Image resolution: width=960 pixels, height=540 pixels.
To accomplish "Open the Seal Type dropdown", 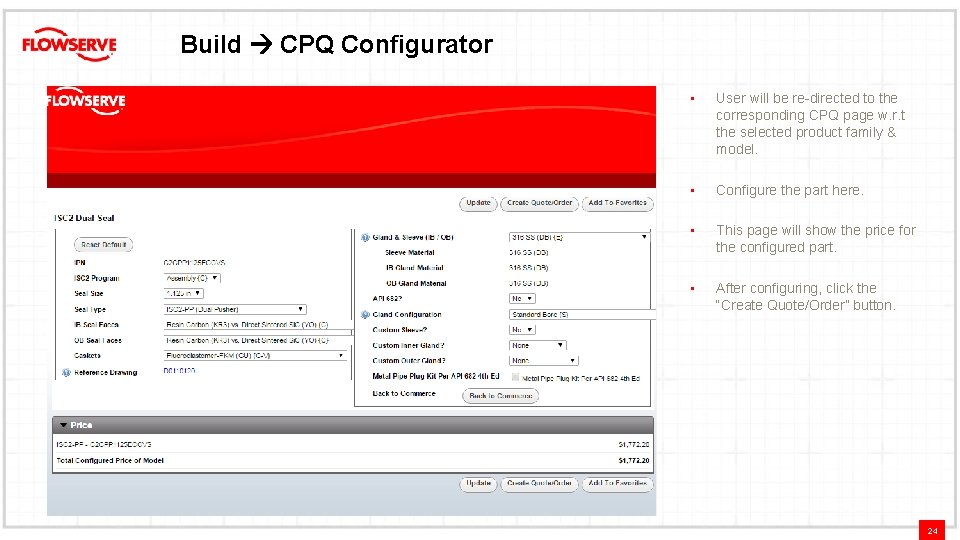I will click(235, 310).
